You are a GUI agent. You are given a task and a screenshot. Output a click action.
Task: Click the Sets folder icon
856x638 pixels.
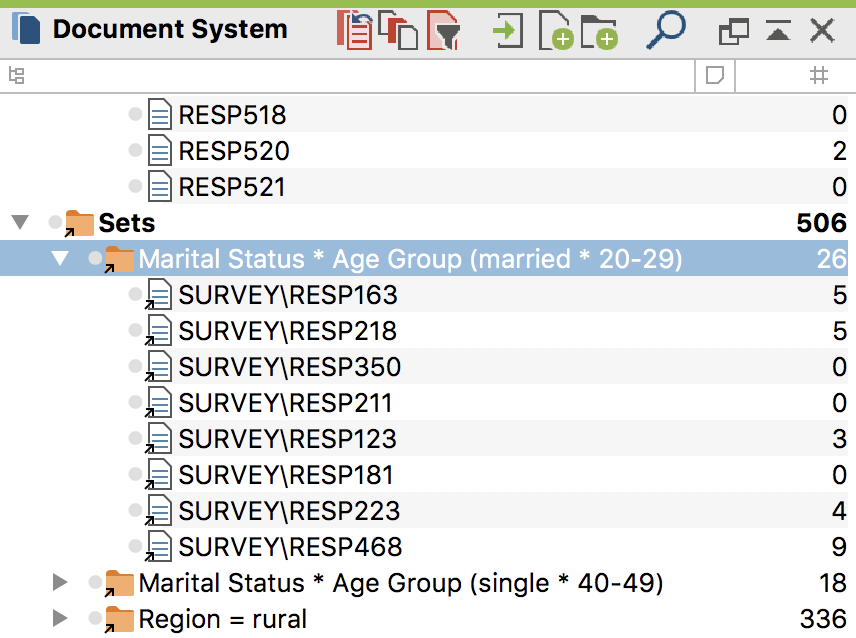(79, 223)
